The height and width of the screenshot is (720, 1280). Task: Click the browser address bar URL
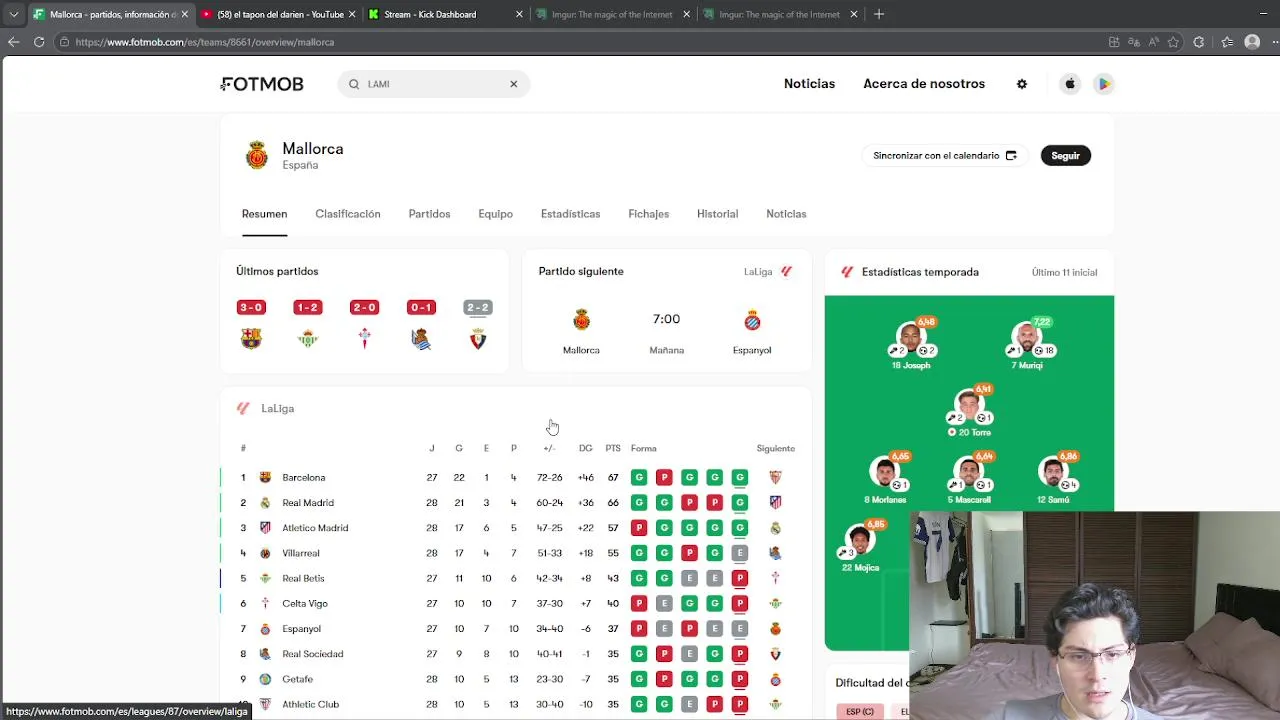point(204,42)
